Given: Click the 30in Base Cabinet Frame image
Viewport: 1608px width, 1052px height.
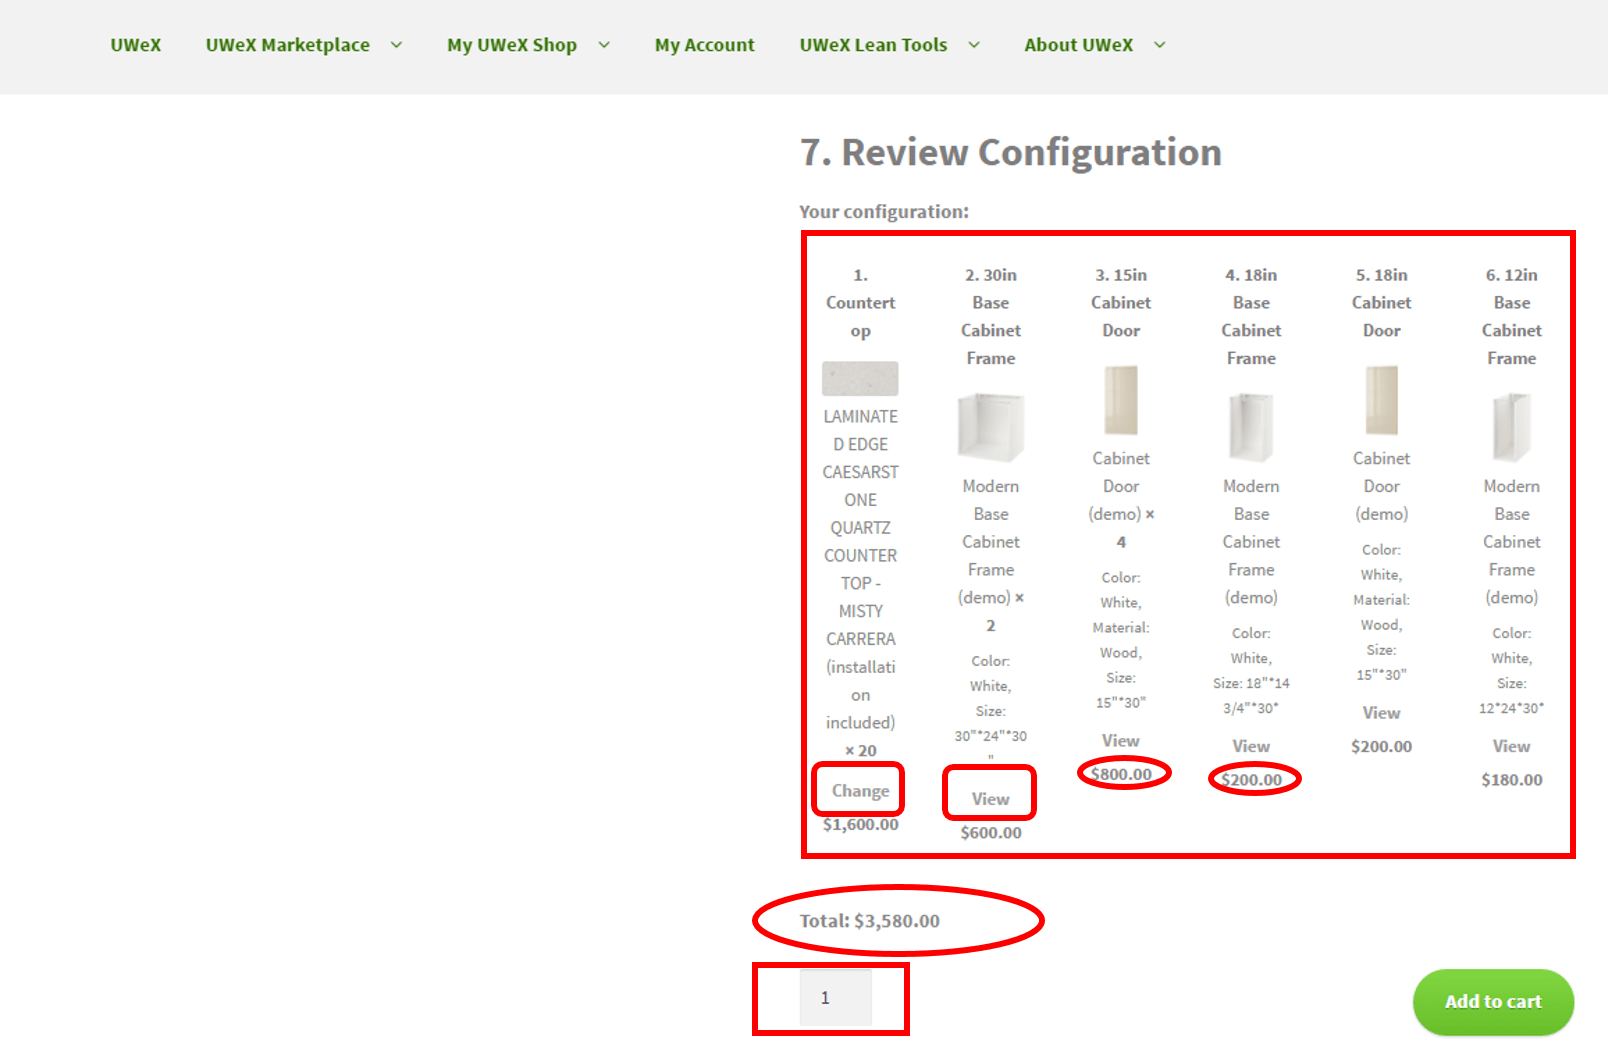Looking at the screenshot, I should pos(990,427).
